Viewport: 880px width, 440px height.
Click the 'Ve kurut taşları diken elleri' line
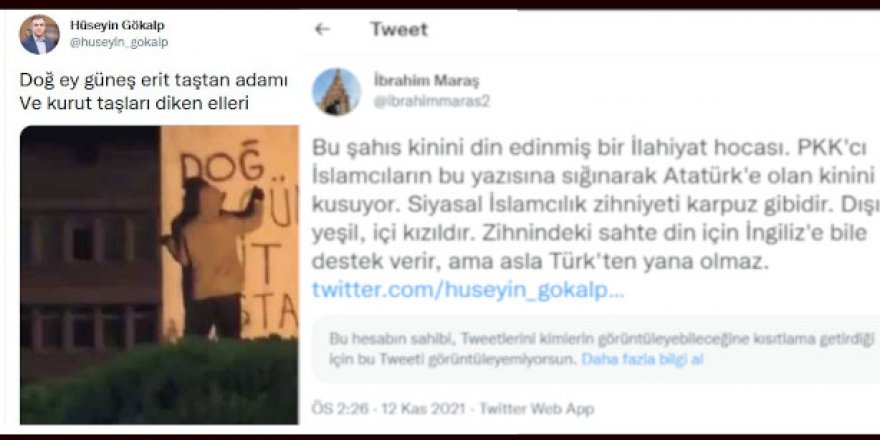(x=134, y=103)
